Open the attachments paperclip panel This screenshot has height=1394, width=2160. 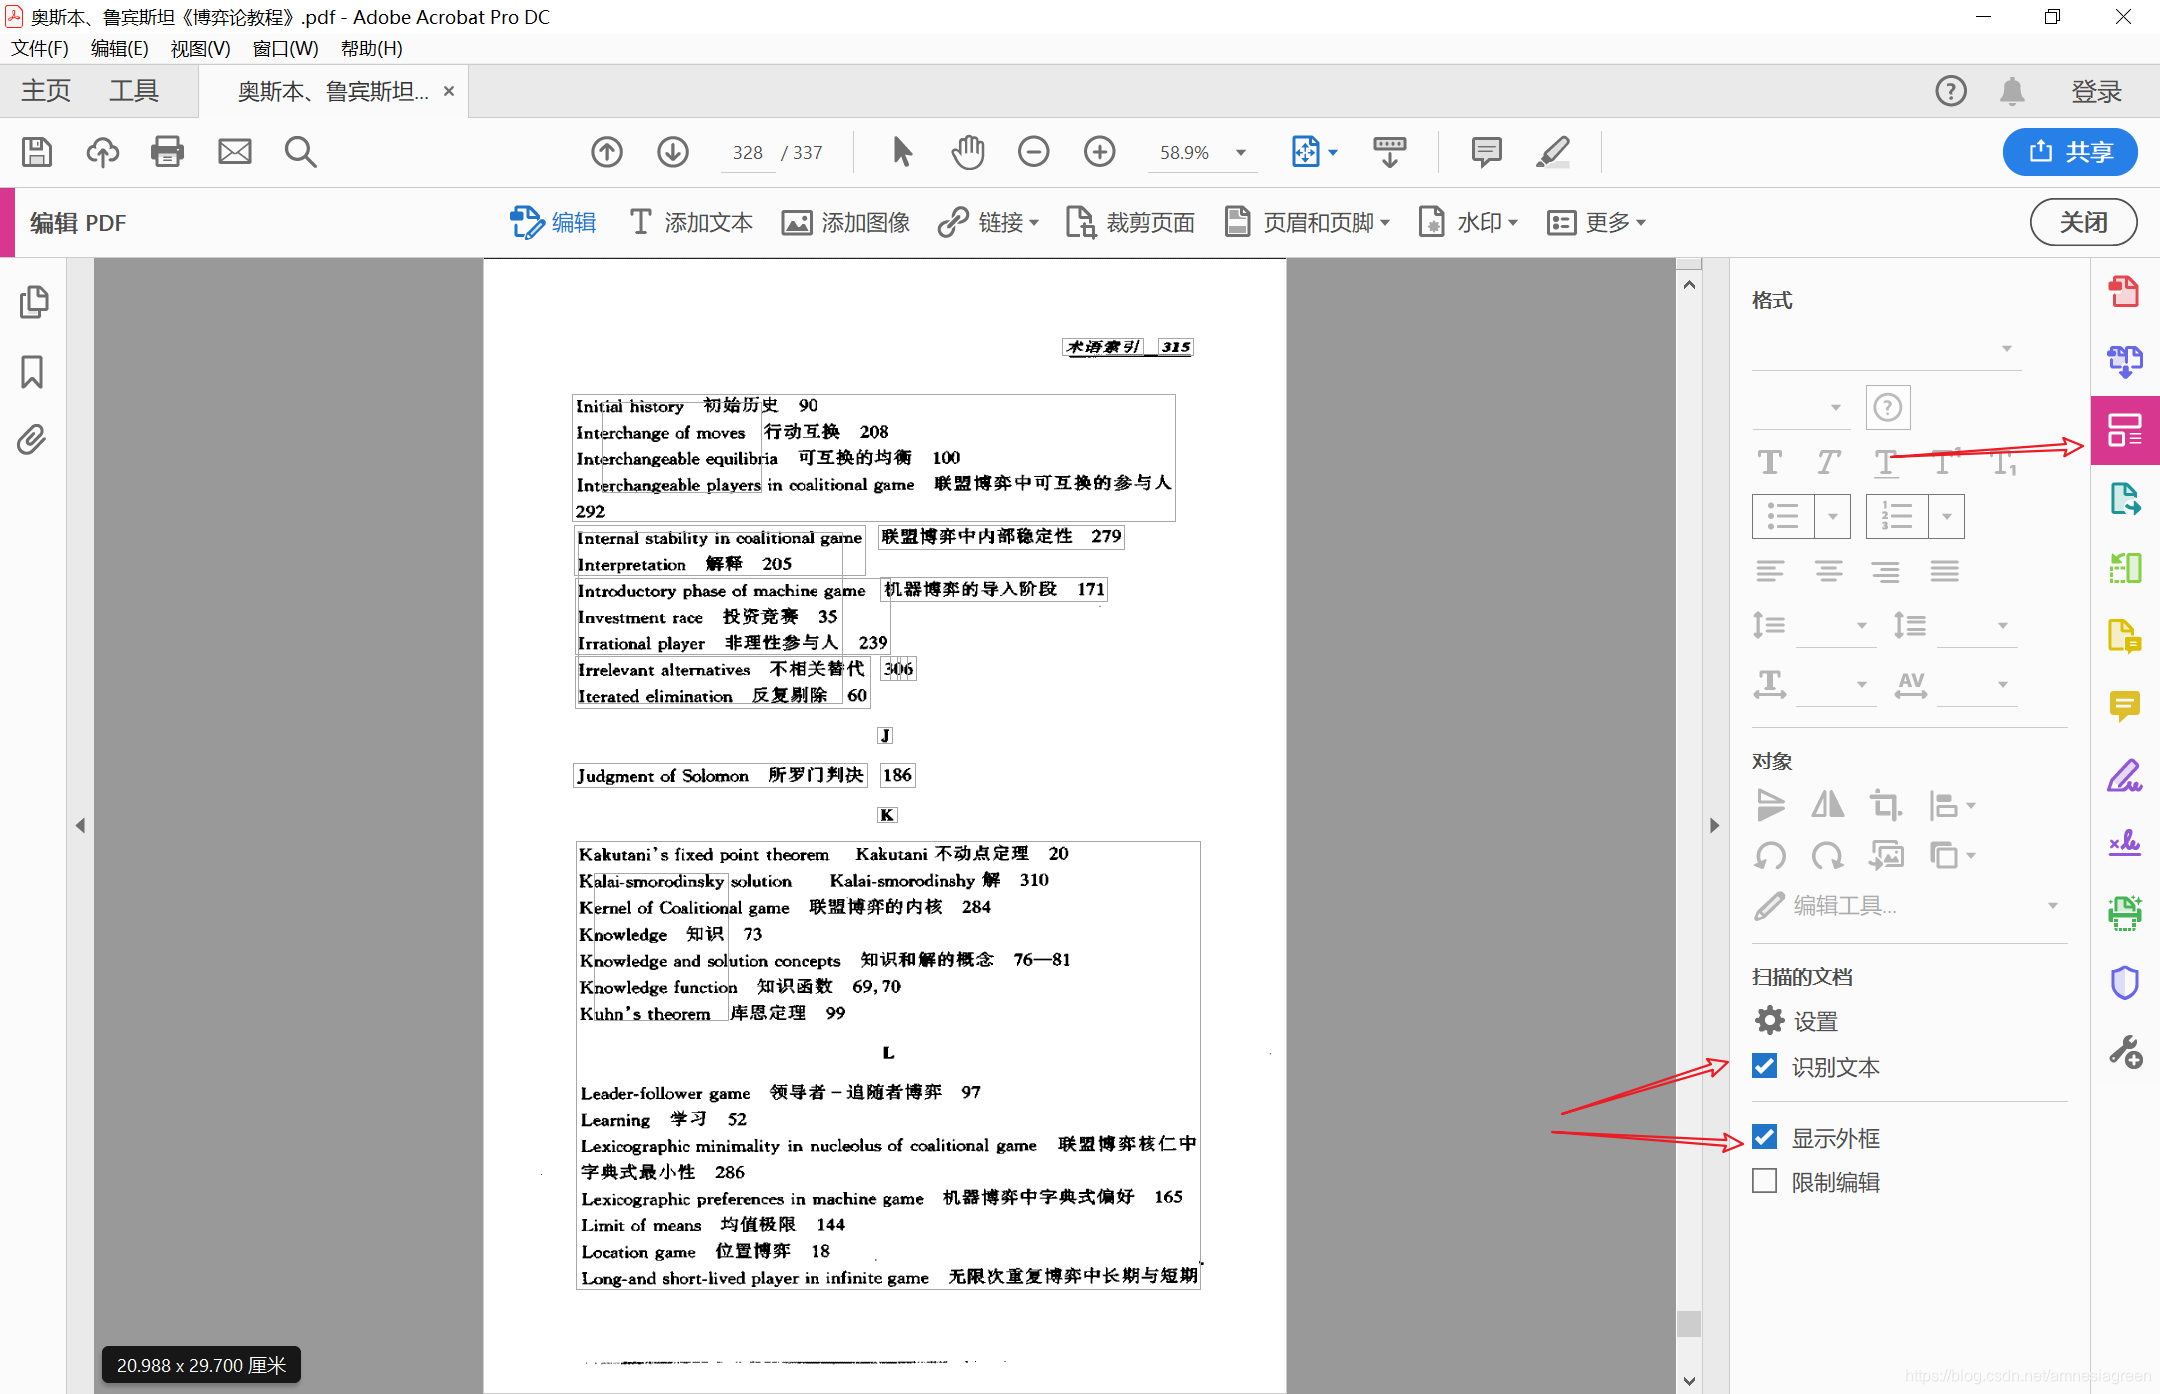point(32,440)
